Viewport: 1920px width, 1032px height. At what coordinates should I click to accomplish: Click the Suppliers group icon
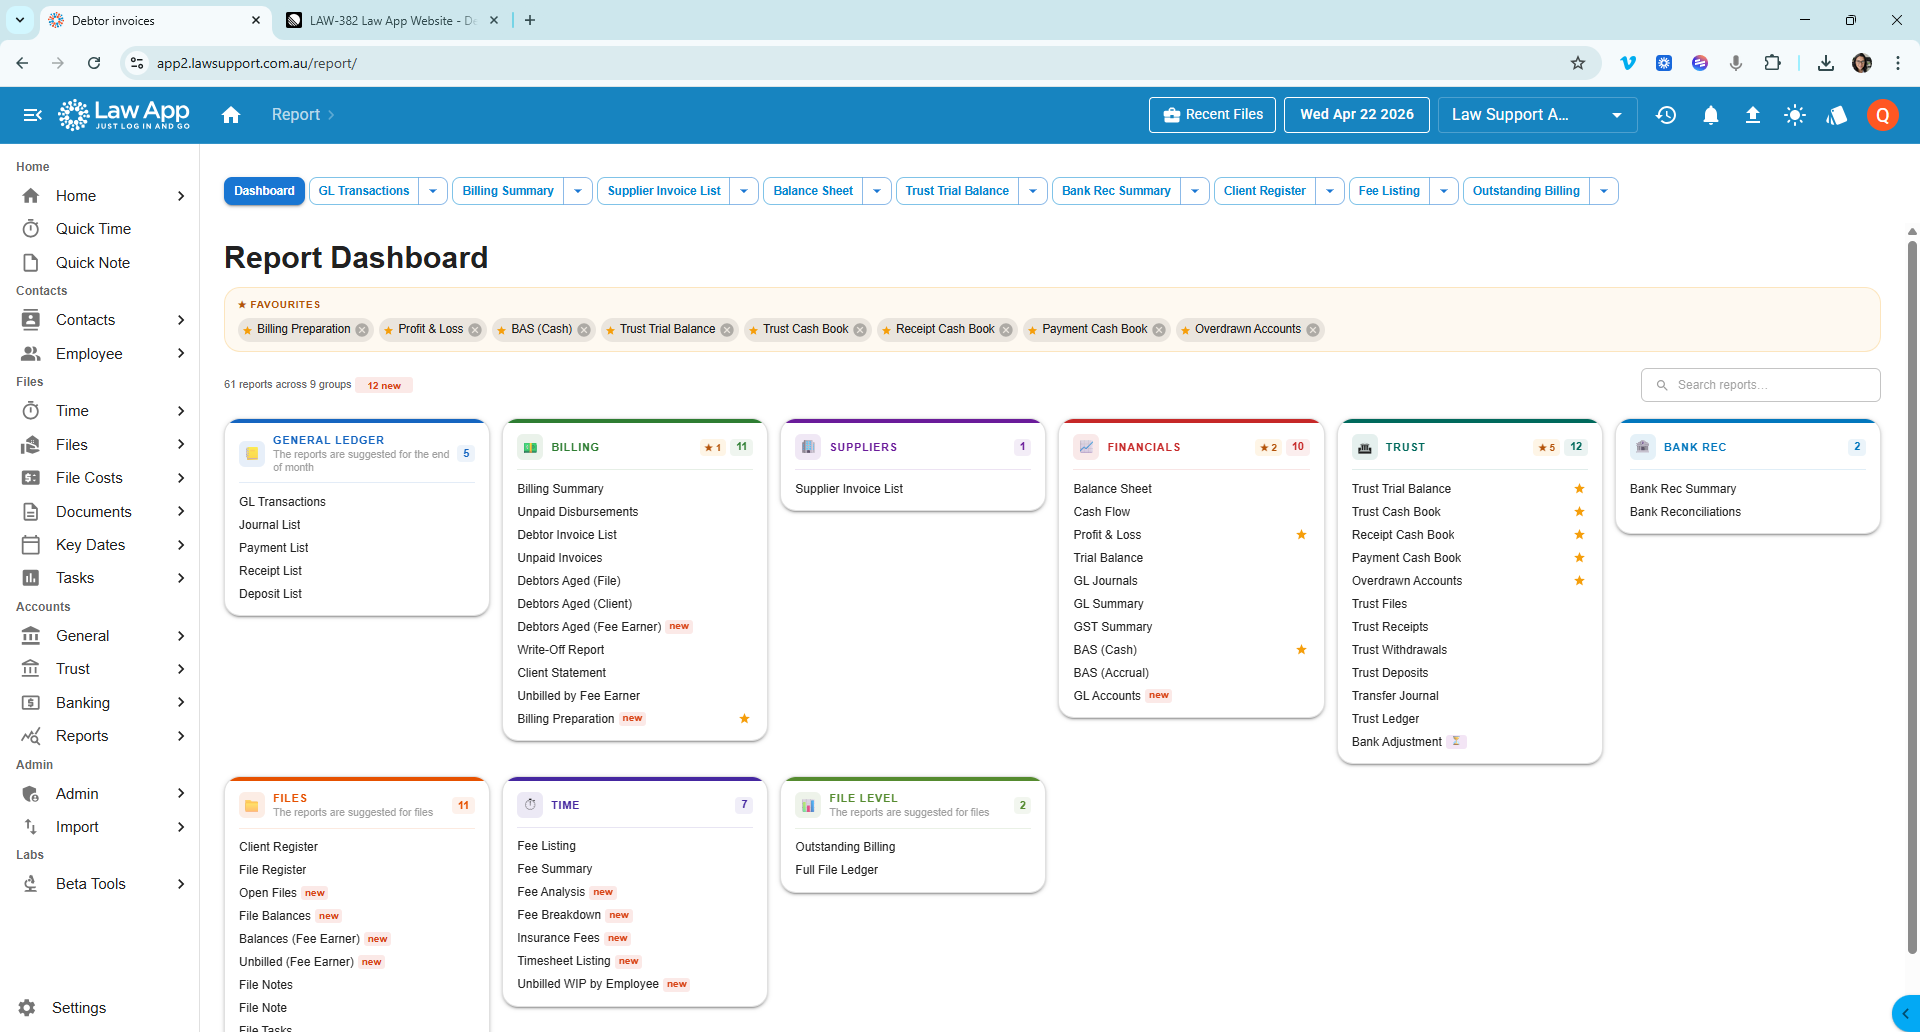tap(808, 447)
